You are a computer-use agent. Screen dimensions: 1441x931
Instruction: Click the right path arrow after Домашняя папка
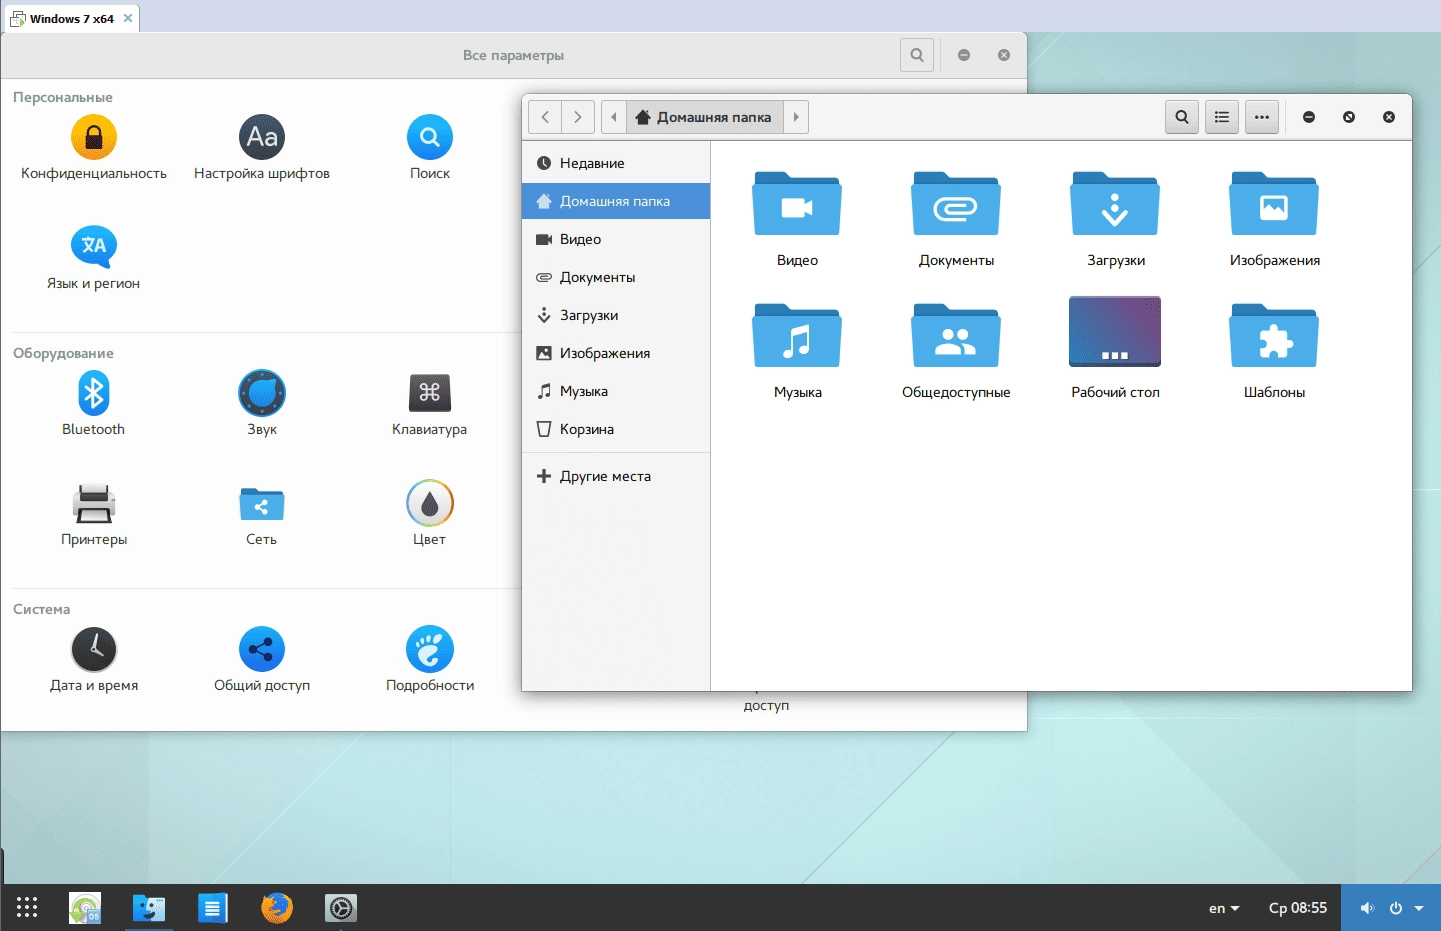[x=796, y=117]
